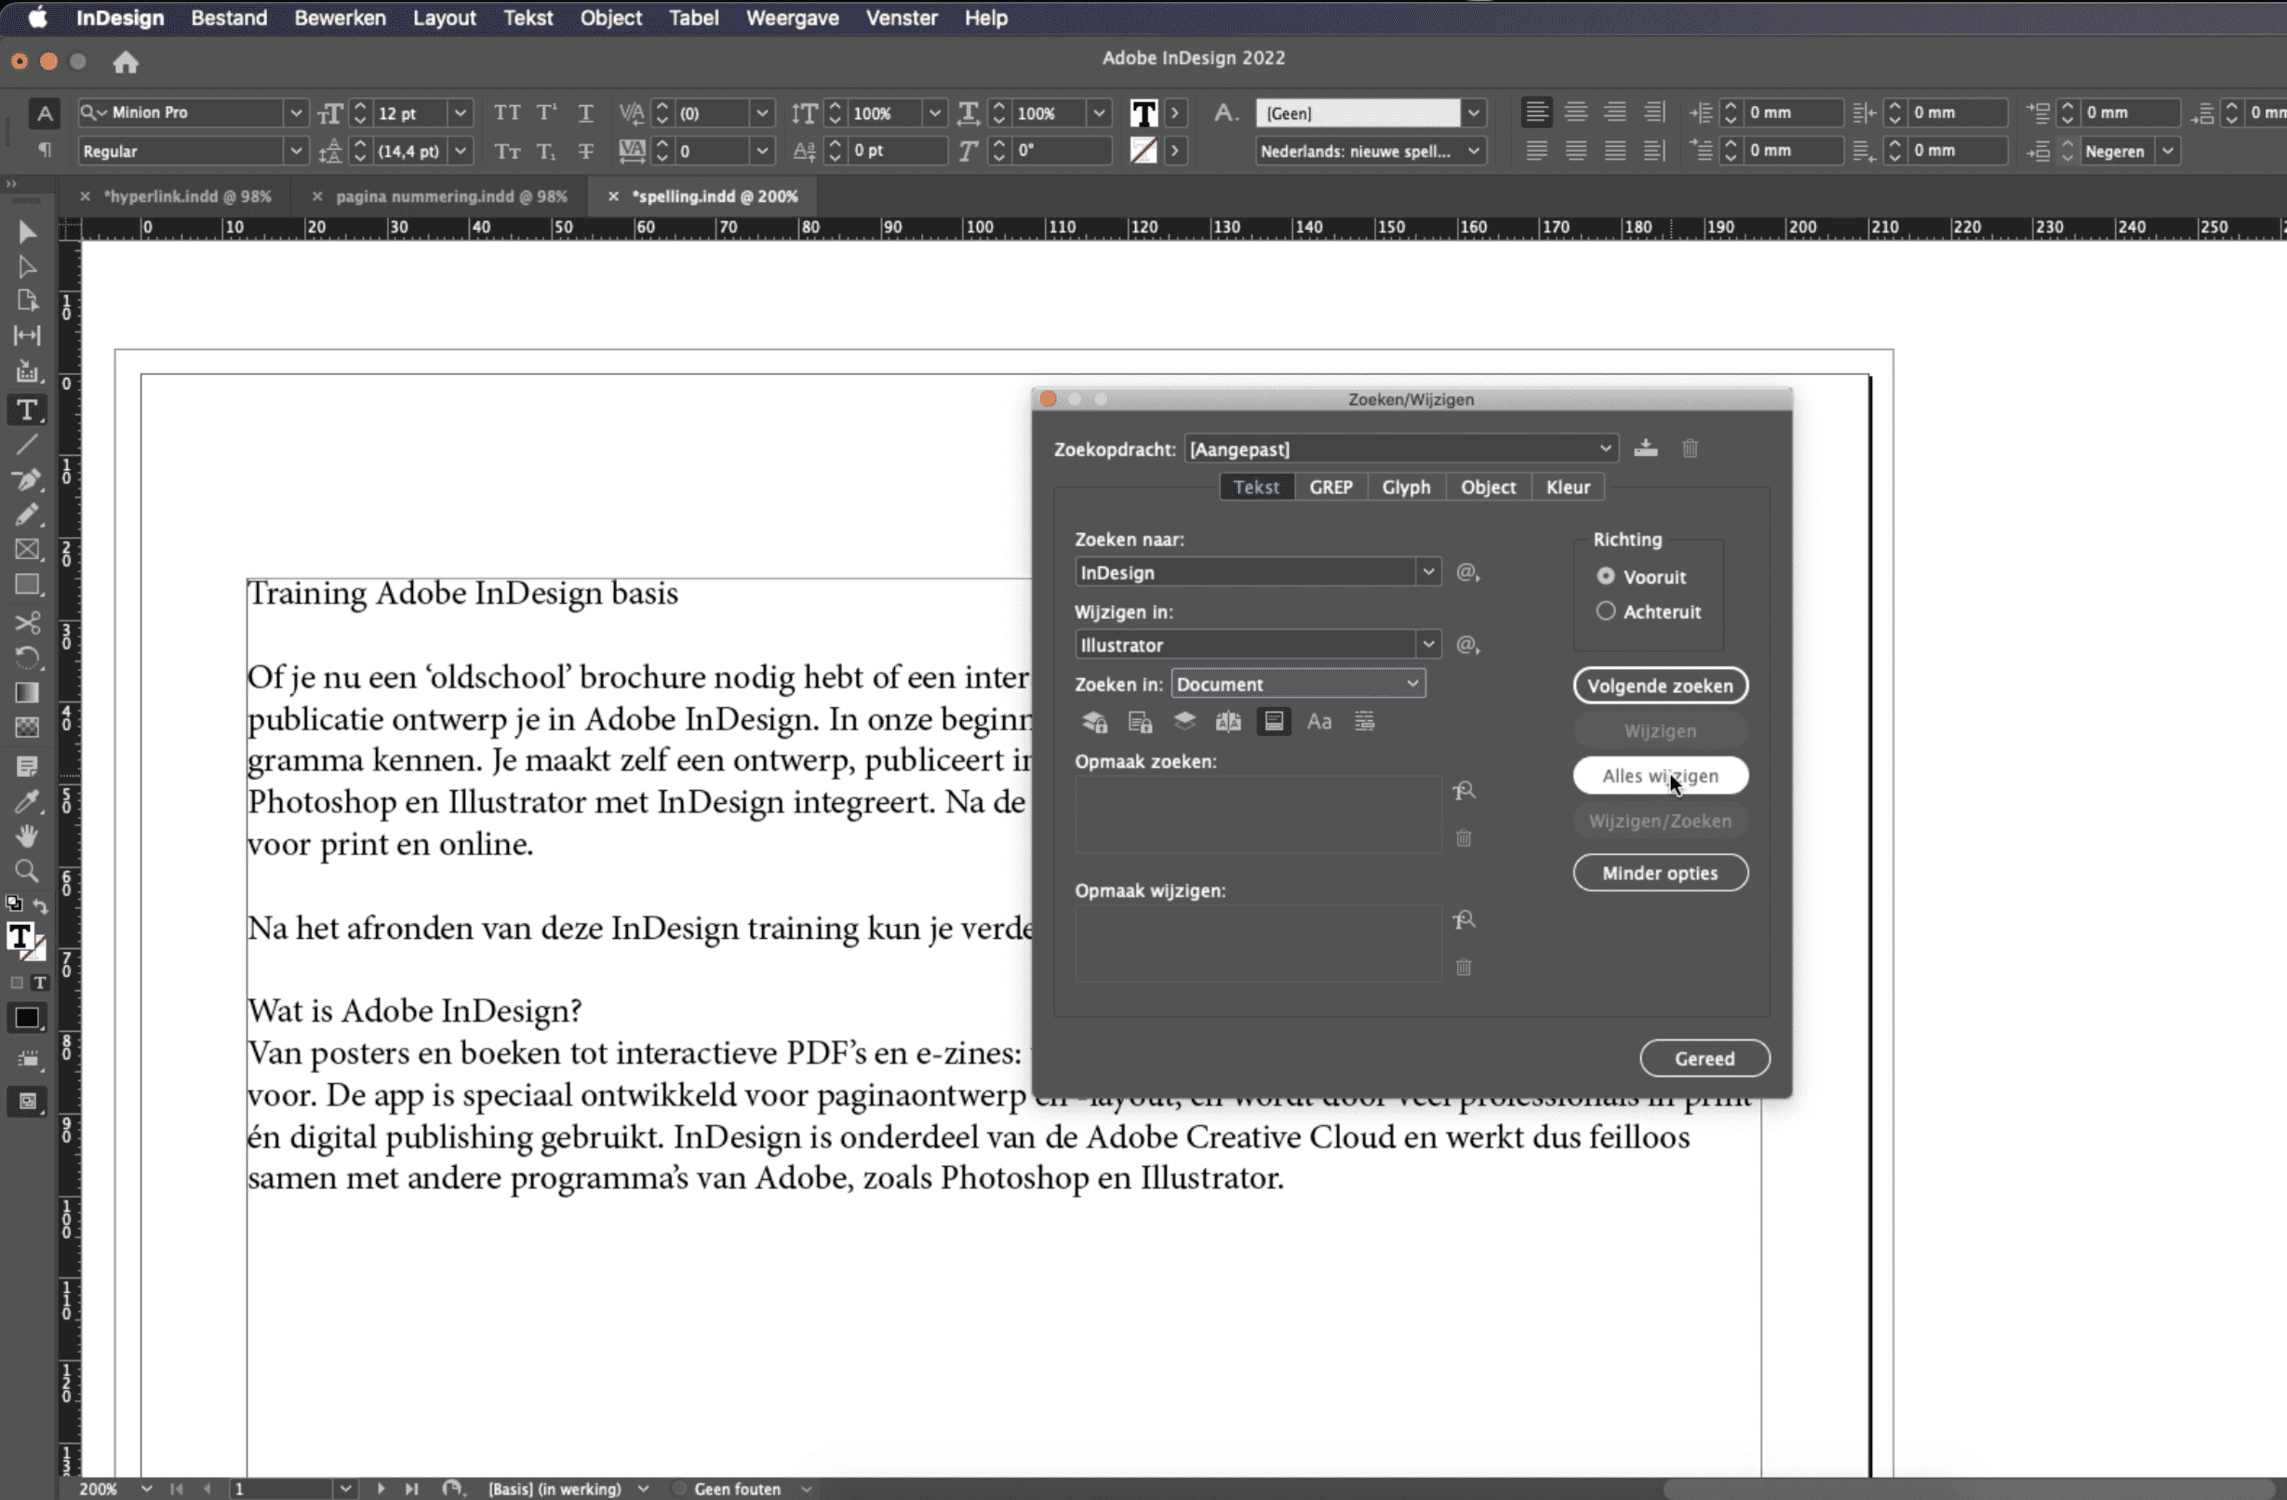Click the Volgende zoeken button
The image size is (2287, 1500).
pos(1660,686)
